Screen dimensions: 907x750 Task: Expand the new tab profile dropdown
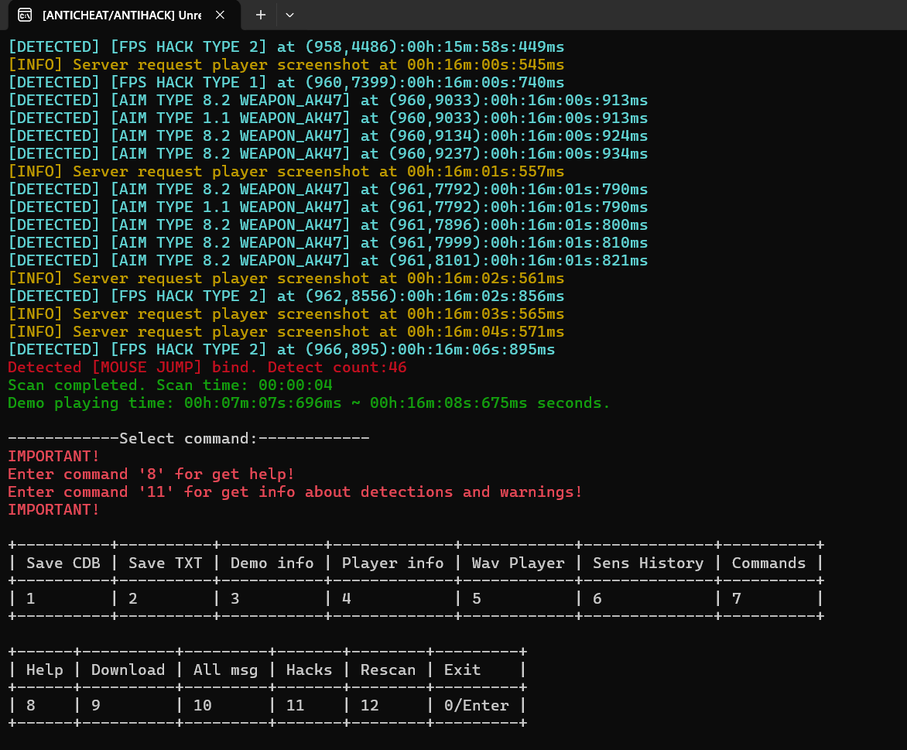pos(290,15)
